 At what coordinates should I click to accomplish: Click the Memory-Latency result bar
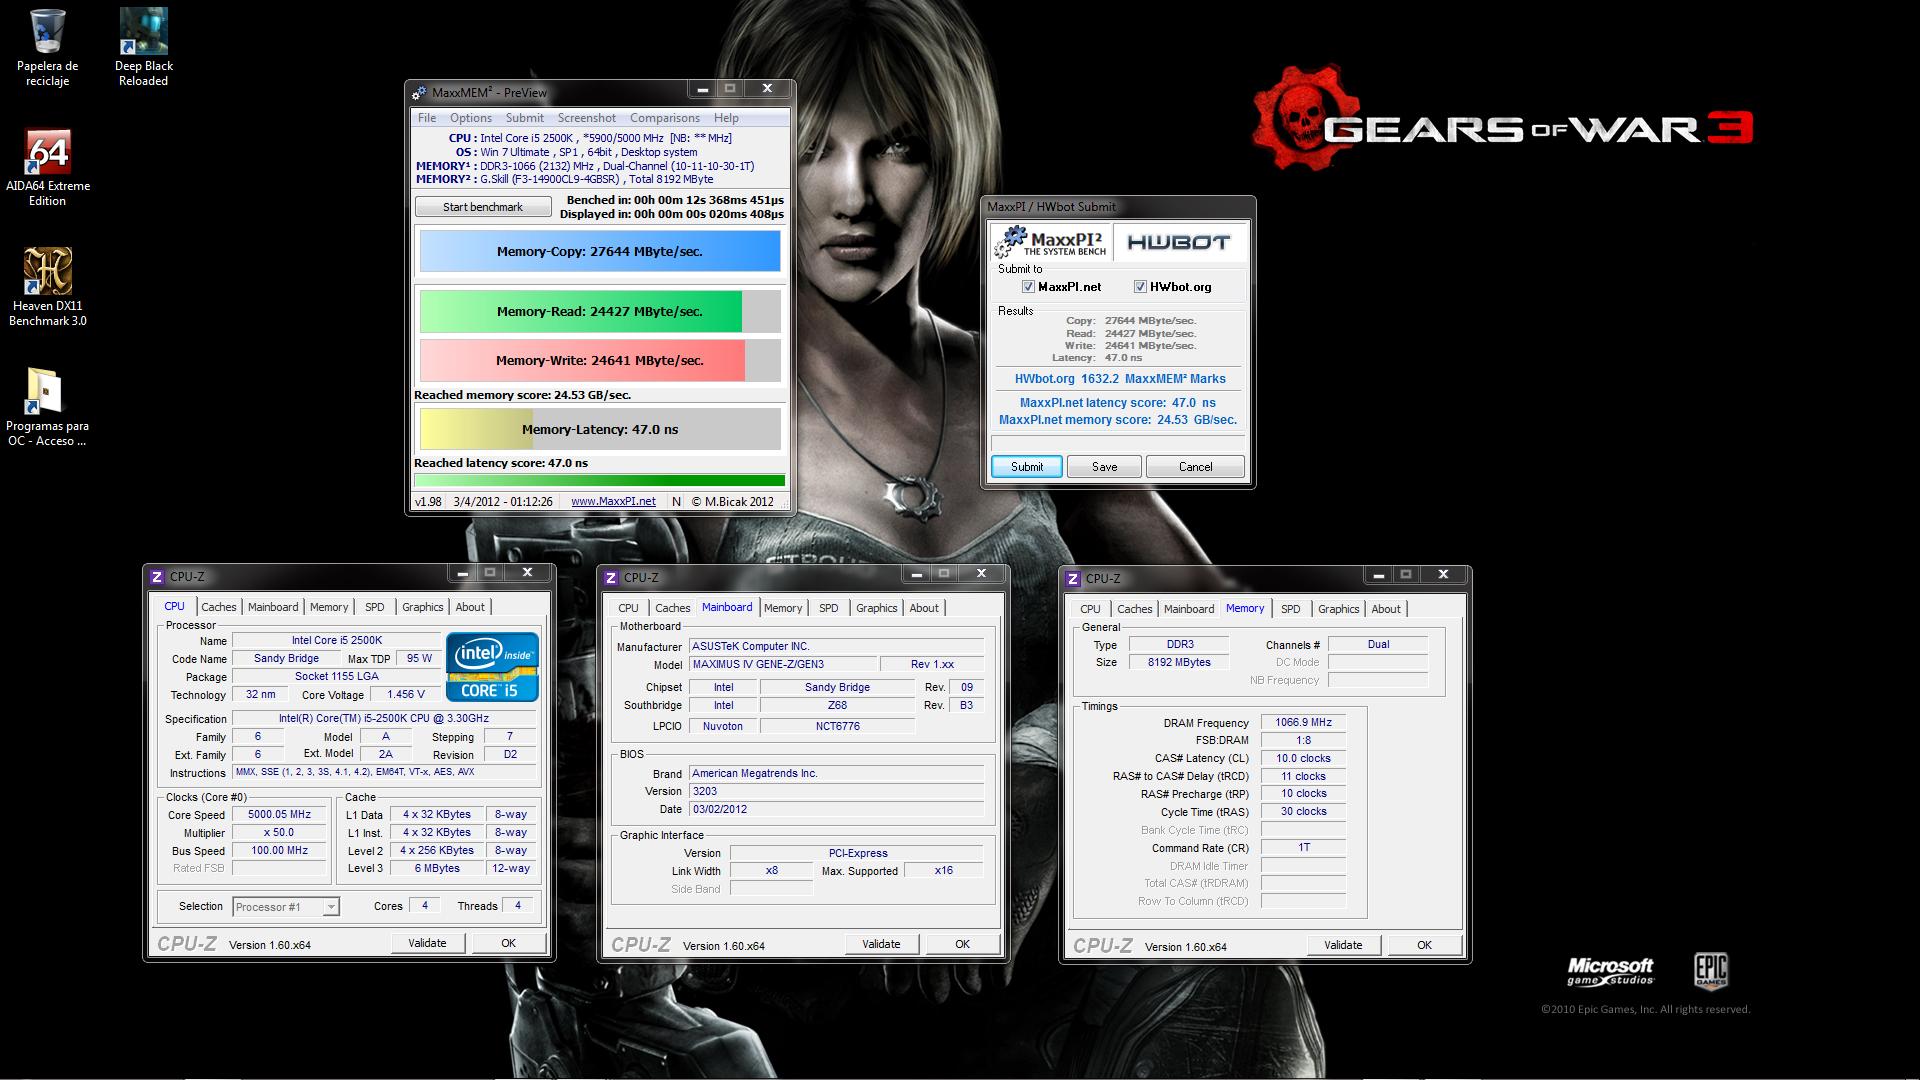coord(600,430)
